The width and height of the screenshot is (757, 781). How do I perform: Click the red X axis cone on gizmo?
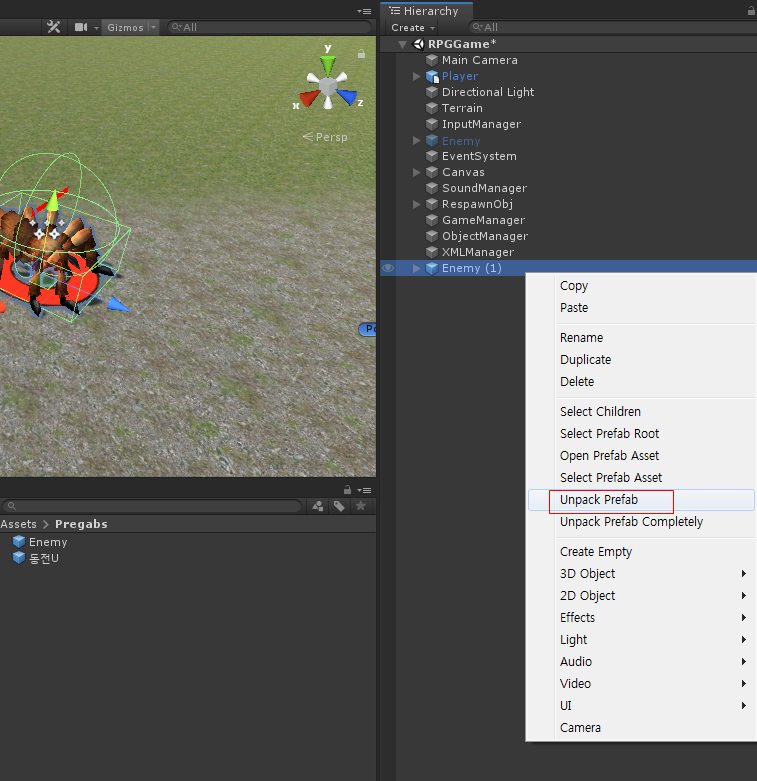(309, 98)
